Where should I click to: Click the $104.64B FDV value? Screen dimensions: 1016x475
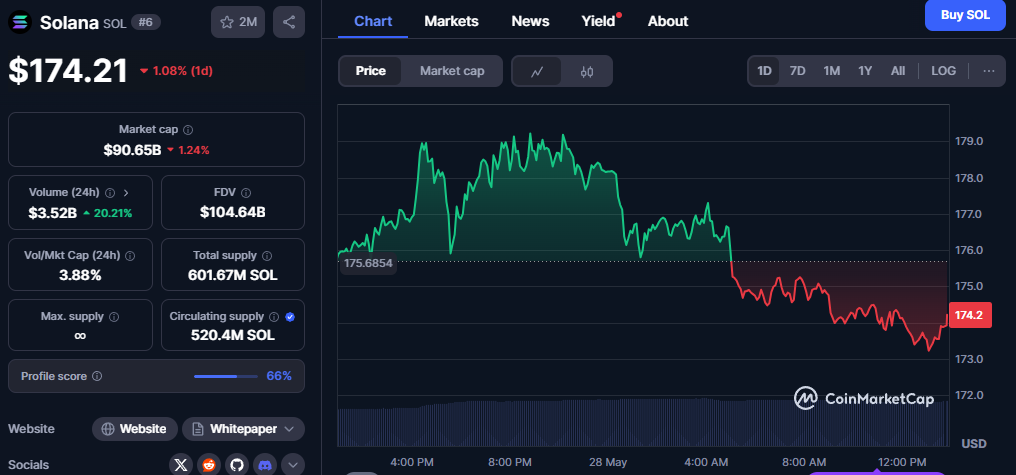[x=233, y=212]
